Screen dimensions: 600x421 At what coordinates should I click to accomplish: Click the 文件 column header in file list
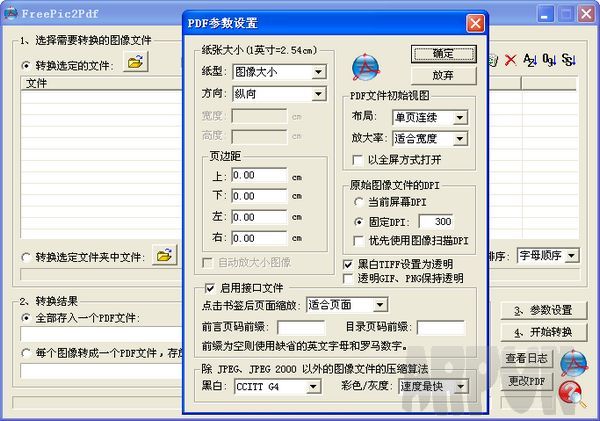click(x=101, y=83)
